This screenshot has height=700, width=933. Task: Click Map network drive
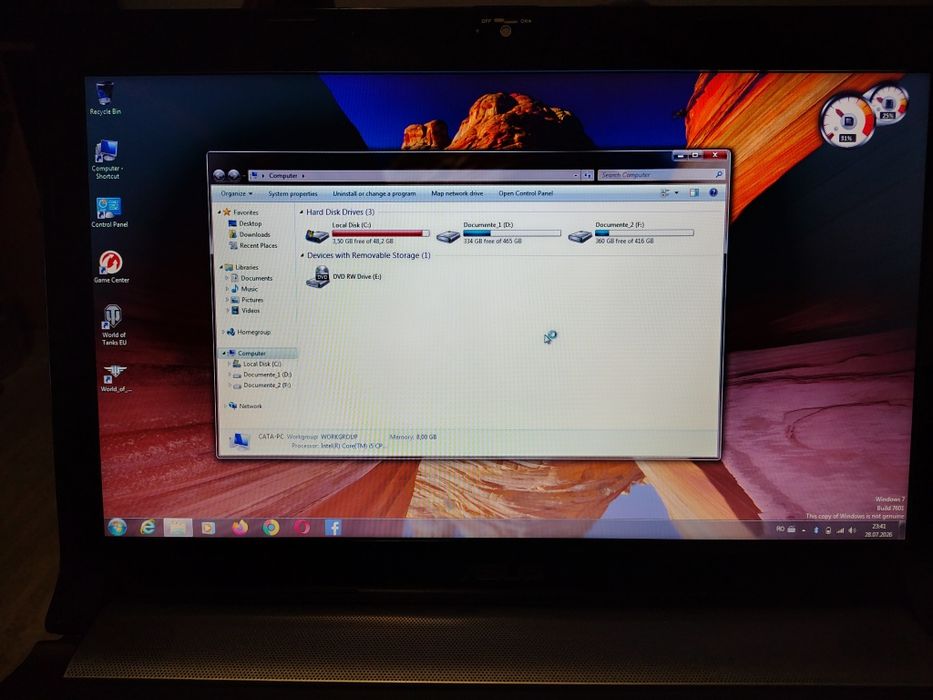pos(457,193)
